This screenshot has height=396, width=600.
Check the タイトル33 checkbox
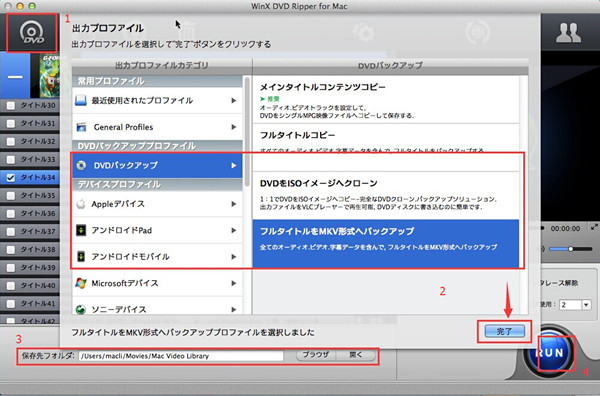coord(11,159)
